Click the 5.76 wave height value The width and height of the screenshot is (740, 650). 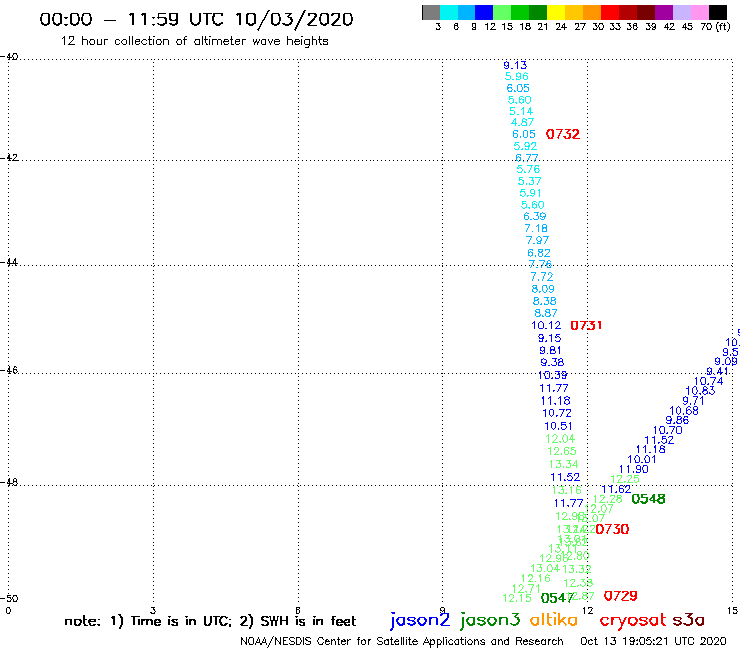[528, 169]
